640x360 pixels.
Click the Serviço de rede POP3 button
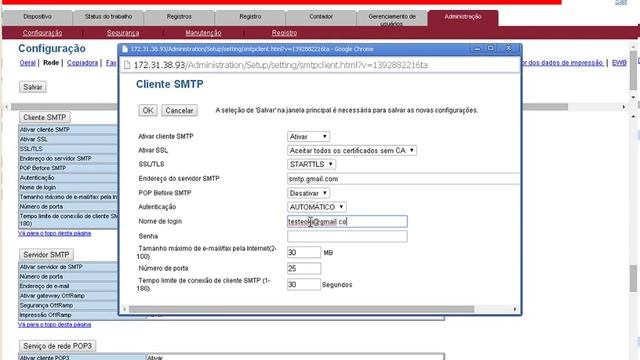(x=58, y=346)
